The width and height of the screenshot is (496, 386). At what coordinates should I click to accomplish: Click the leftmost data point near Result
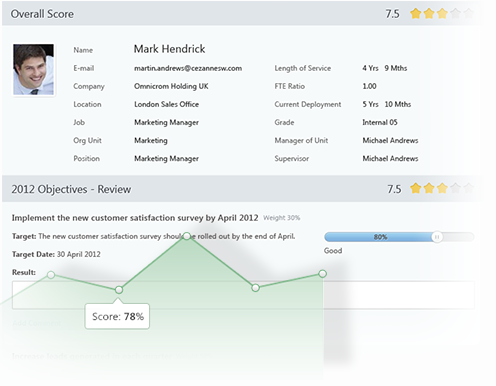(x=51, y=275)
